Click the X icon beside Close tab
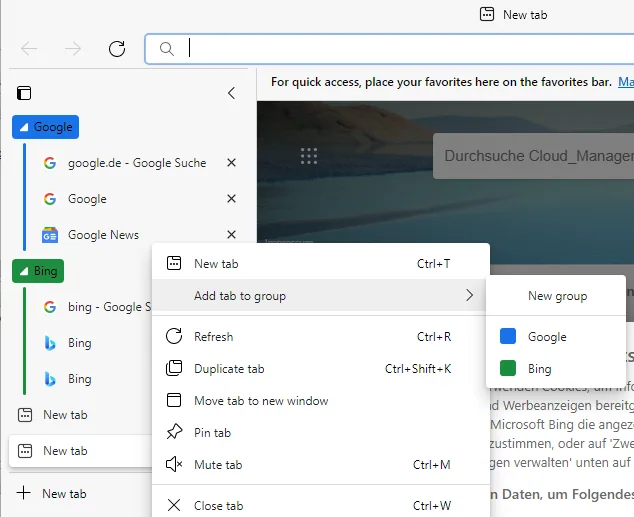This screenshot has height=517, width=634. point(174,505)
